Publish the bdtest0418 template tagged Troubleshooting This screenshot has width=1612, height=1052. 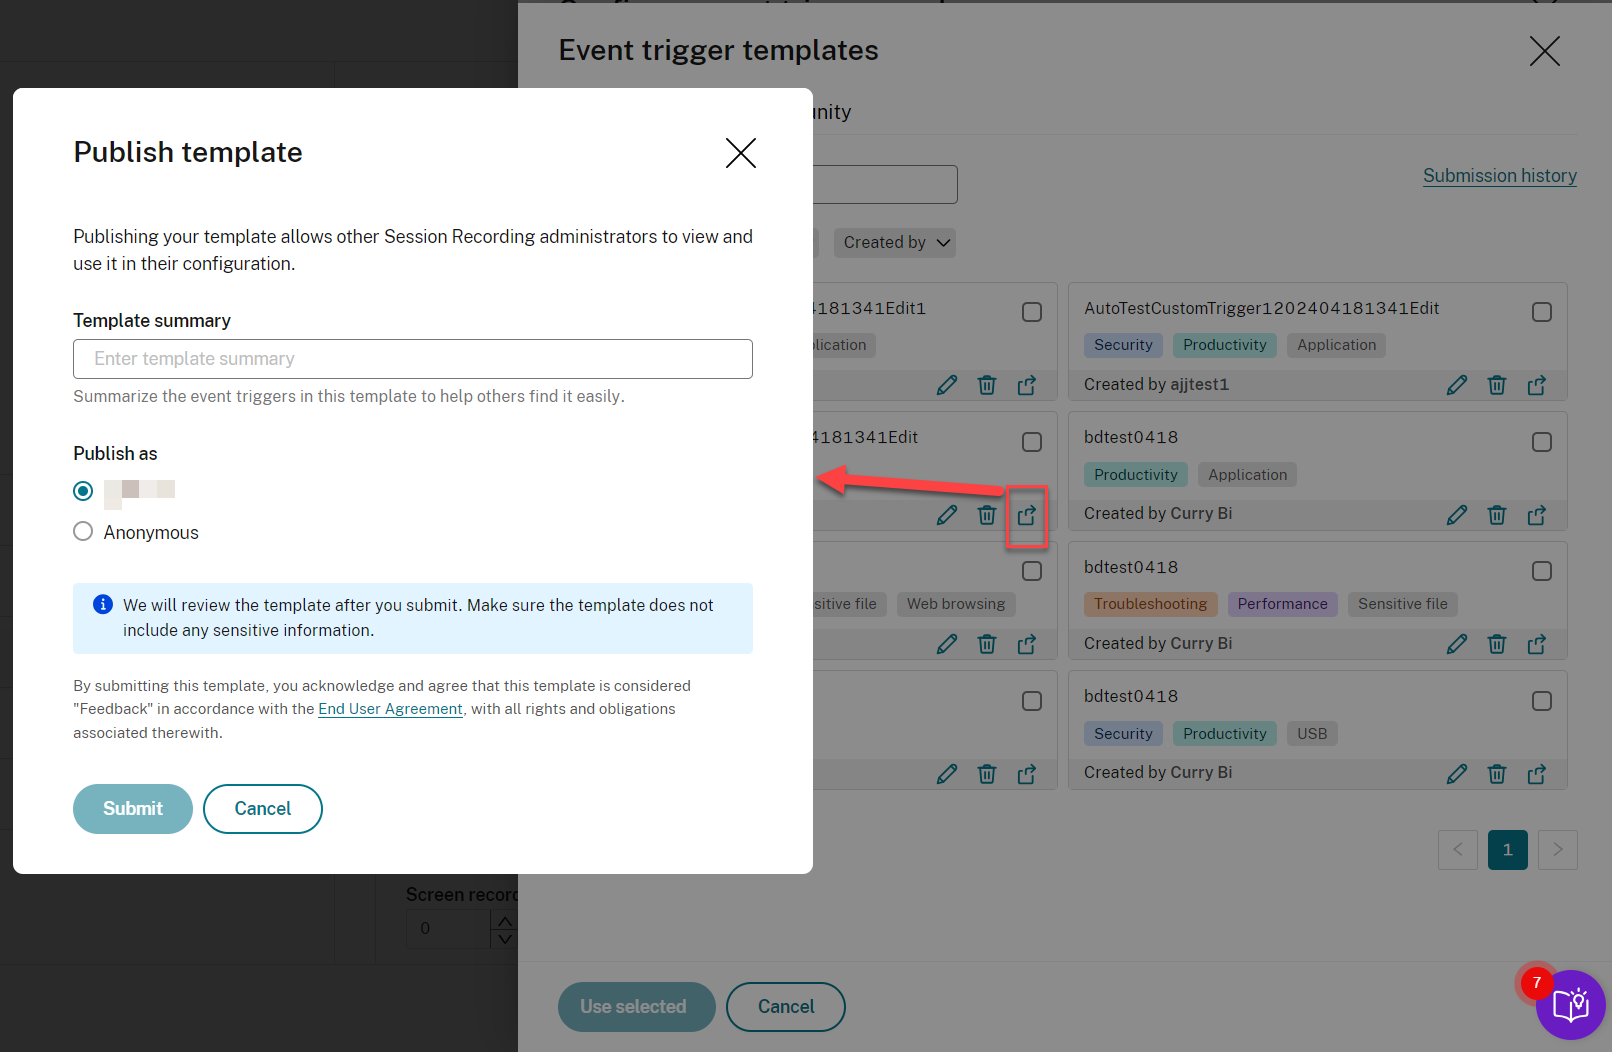(x=1537, y=644)
